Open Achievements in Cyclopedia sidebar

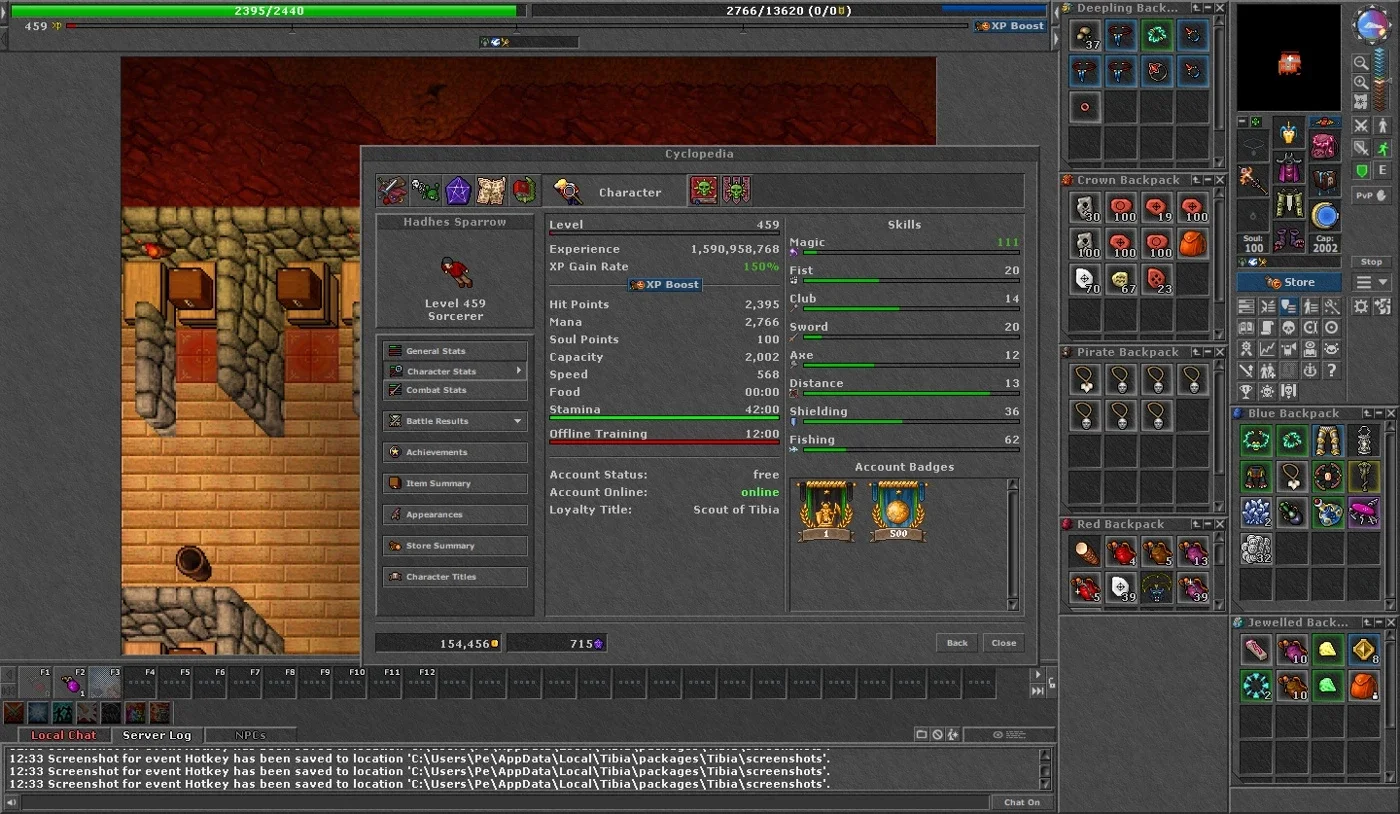click(455, 452)
